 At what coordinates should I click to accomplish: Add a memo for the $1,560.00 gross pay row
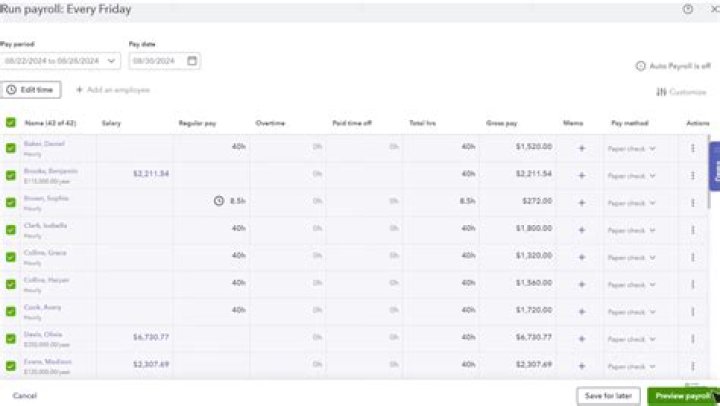[581, 284]
